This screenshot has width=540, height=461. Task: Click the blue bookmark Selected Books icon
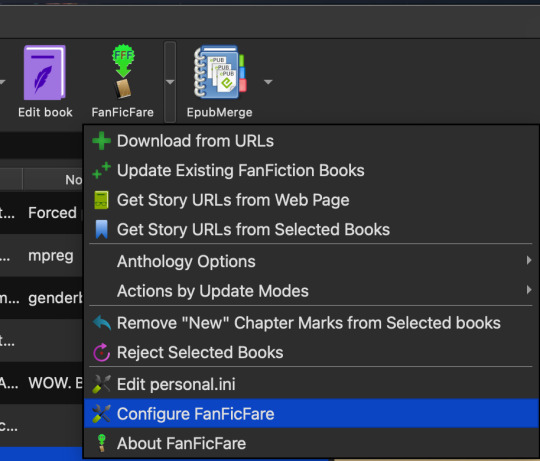[102, 230]
